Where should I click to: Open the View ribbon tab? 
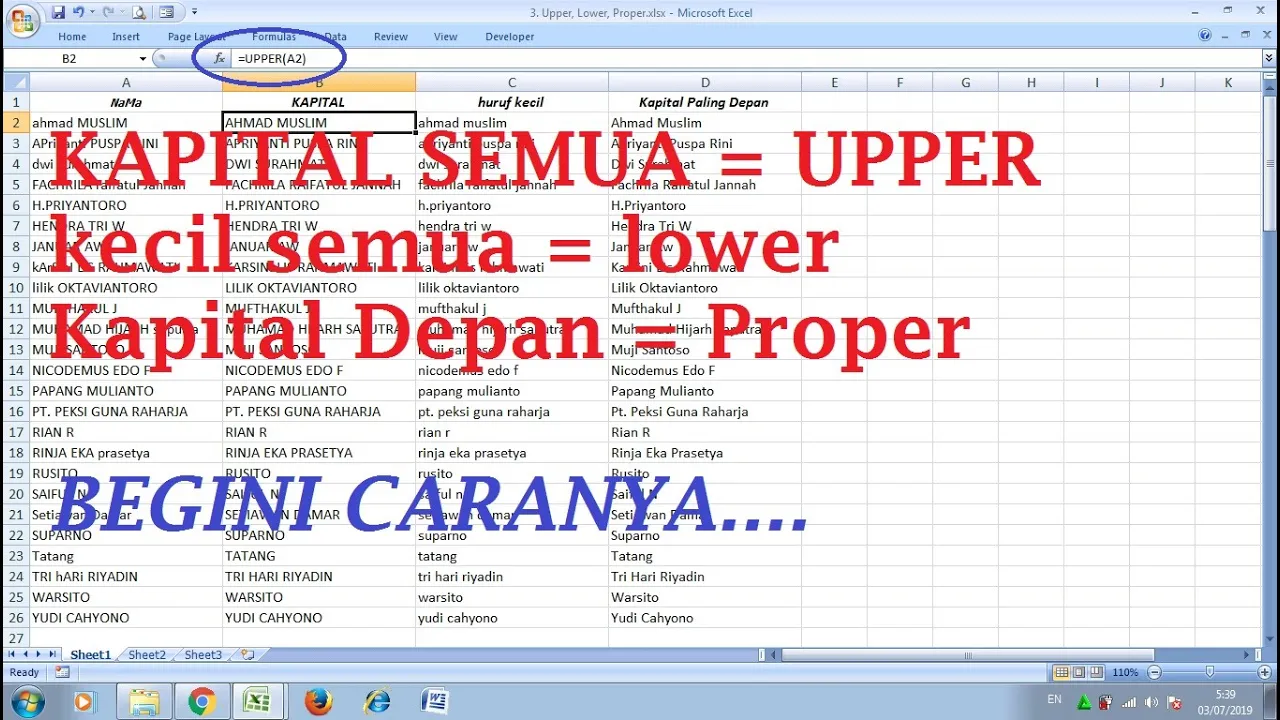tap(446, 37)
